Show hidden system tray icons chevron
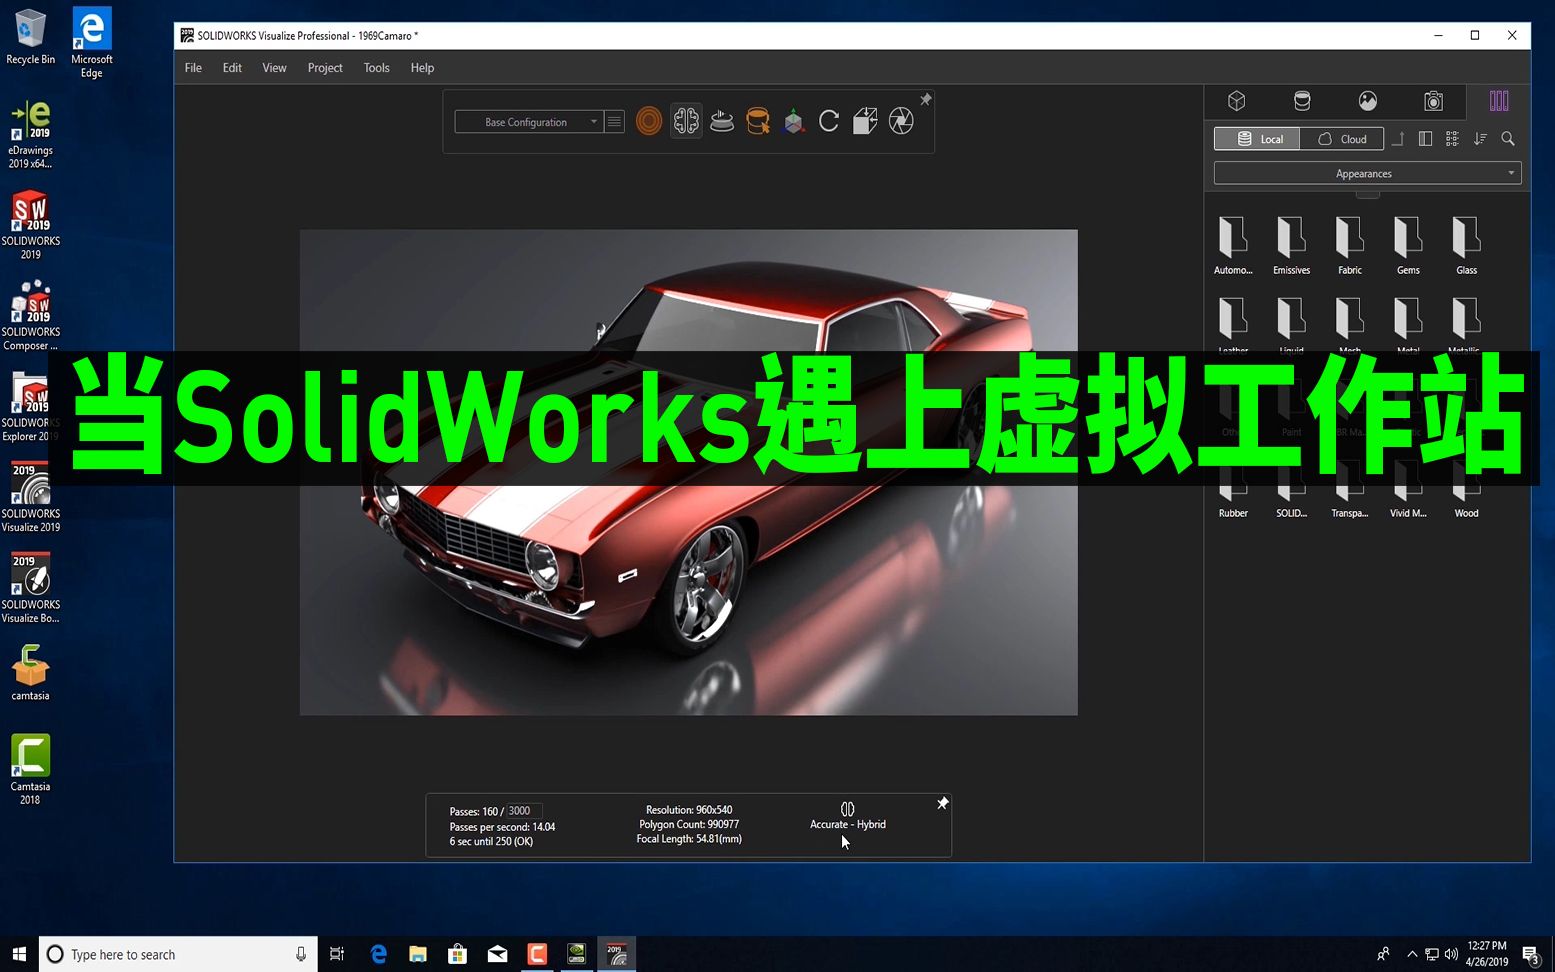Screen dimensions: 1555x972 pos(1412,954)
